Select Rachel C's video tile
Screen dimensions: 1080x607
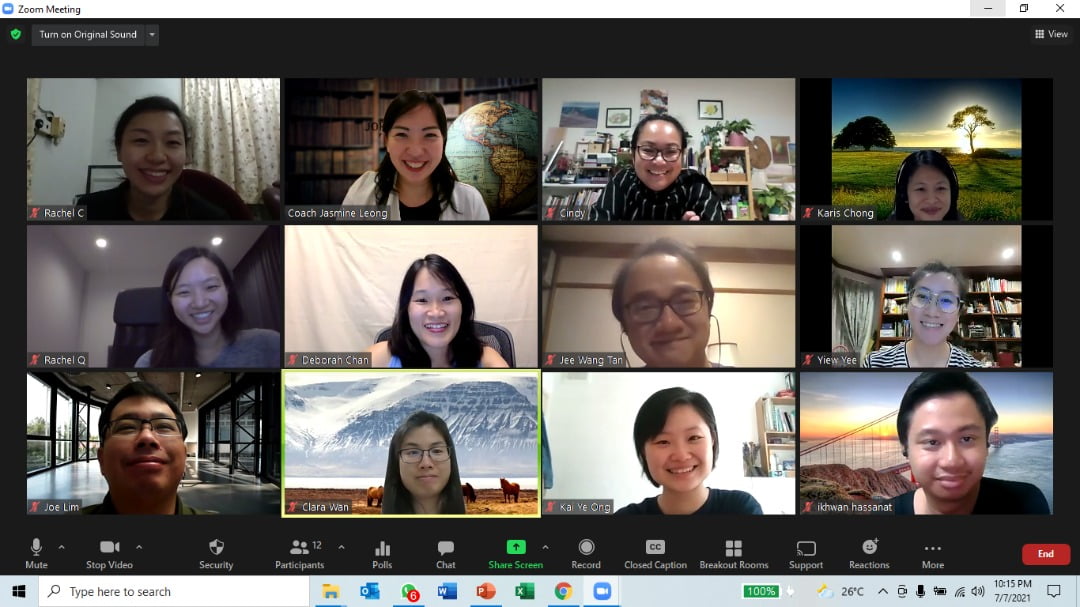click(x=154, y=149)
